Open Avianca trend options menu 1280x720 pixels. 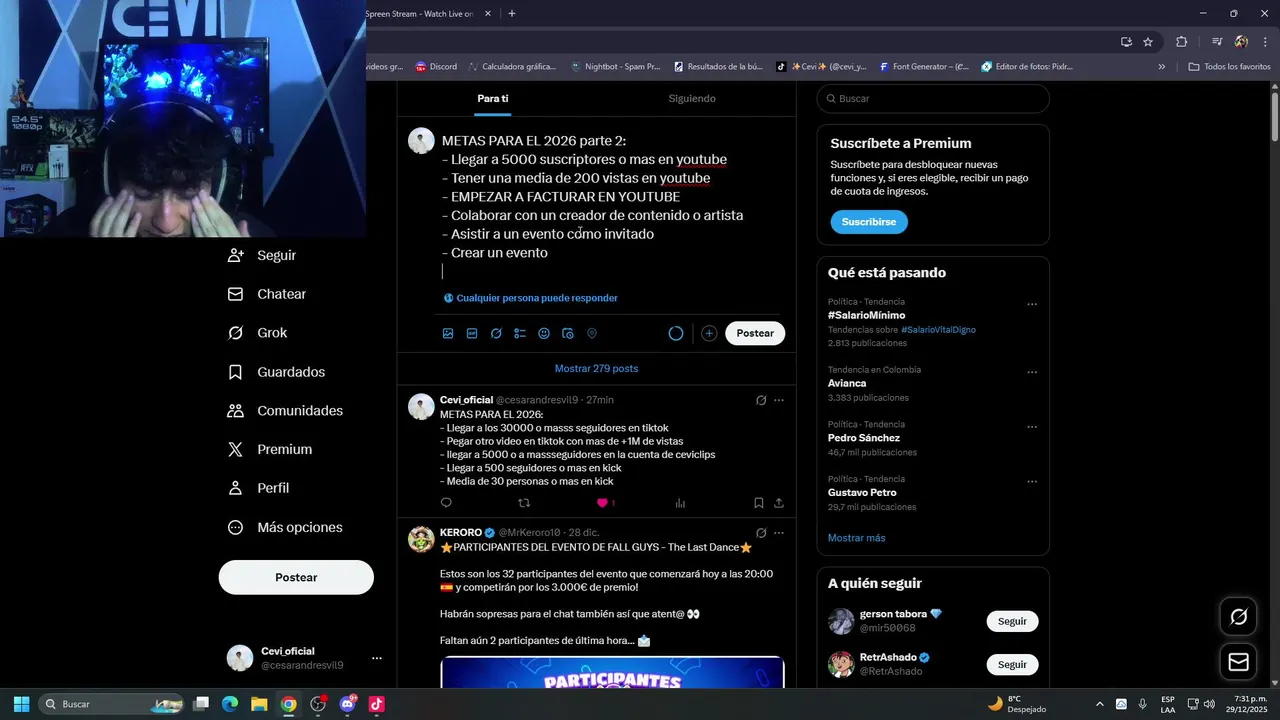click(x=1032, y=372)
